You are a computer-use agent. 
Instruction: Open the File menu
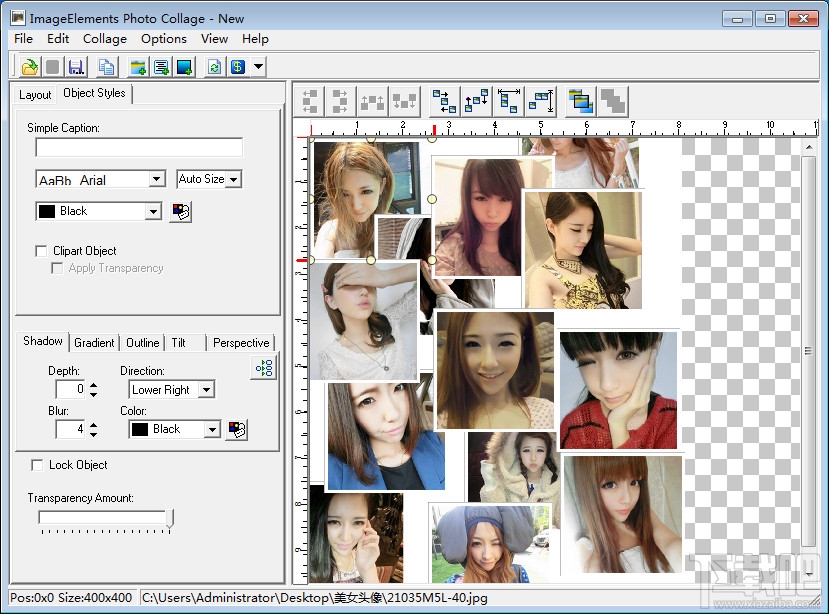click(23, 39)
